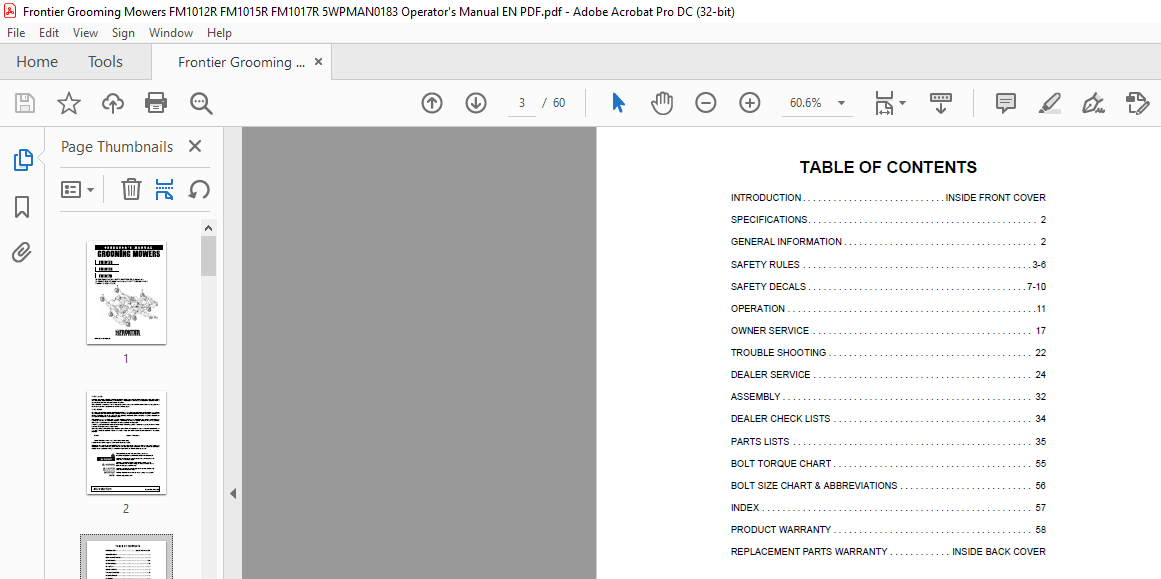The height and width of the screenshot is (579, 1161).
Task: Select page 3 table of contents thumbnail
Action: [x=126, y=559]
